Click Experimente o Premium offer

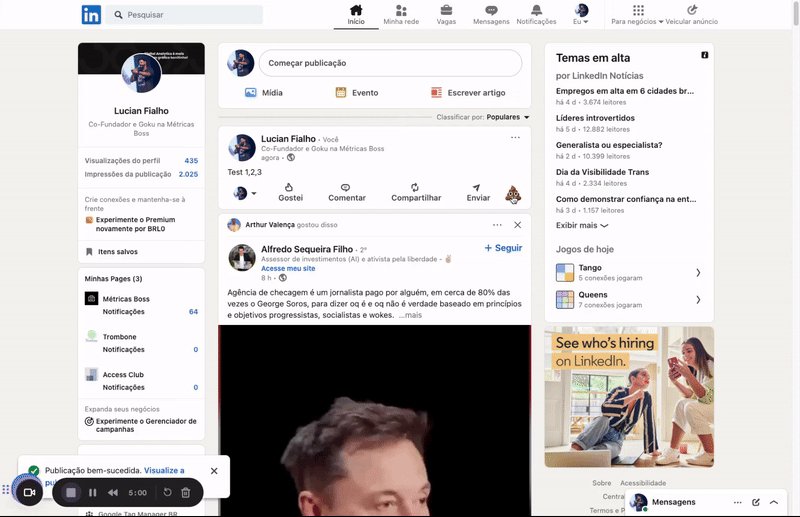[135, 224]
